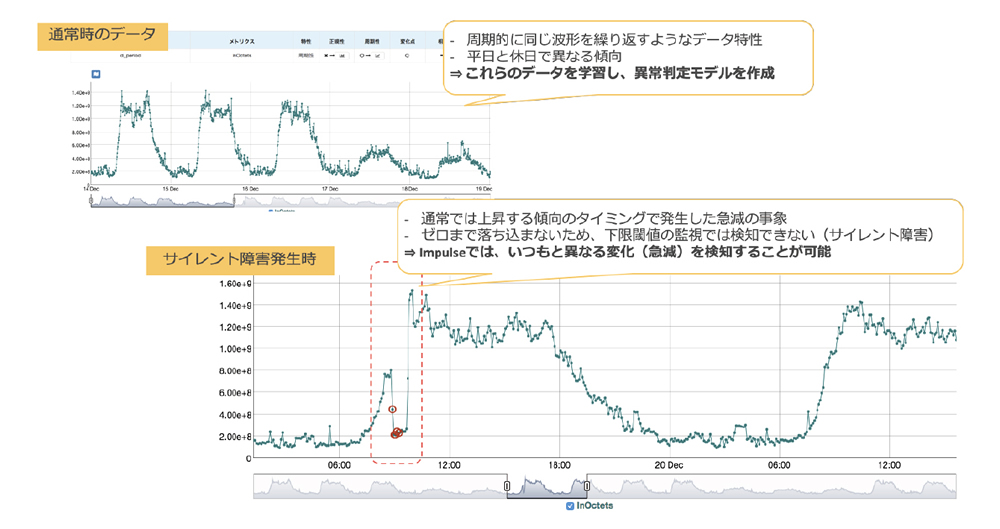Image resolution: width=1000 pixels, height=529 pixels.
Task: Select the 特性 column header
Action: (x=306, y=41)
